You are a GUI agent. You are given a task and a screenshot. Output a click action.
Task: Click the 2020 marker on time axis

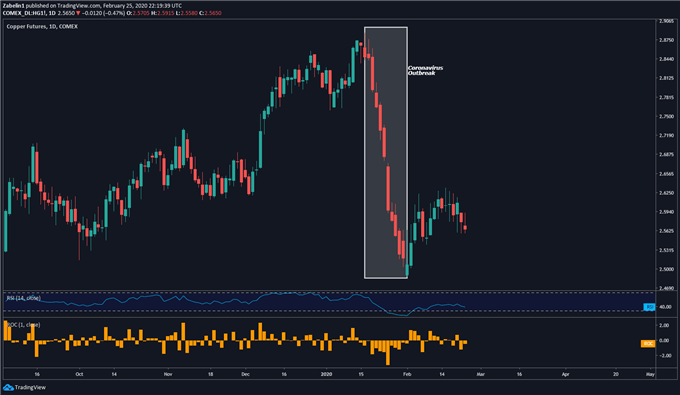tap(326, 374)
